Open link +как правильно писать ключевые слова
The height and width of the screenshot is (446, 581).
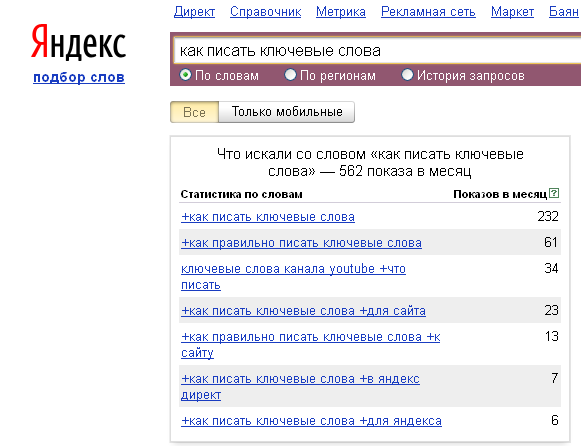pyautogui.click(x=301, y=243)
